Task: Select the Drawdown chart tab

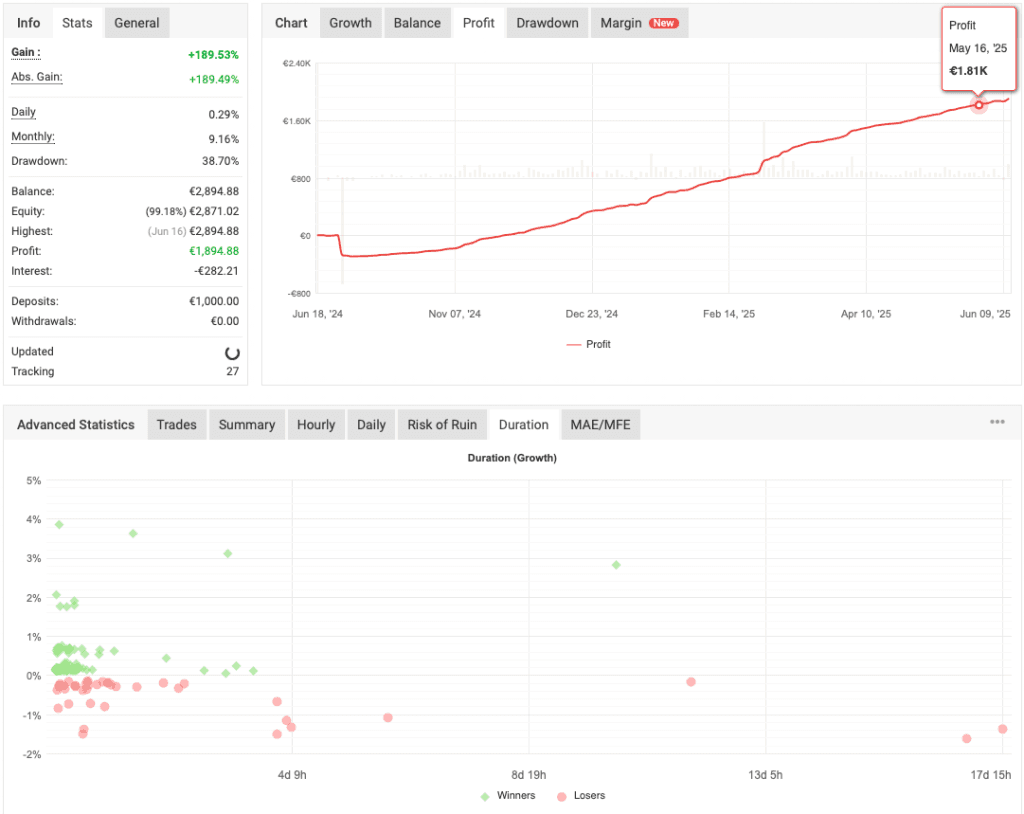Action: 546,22
